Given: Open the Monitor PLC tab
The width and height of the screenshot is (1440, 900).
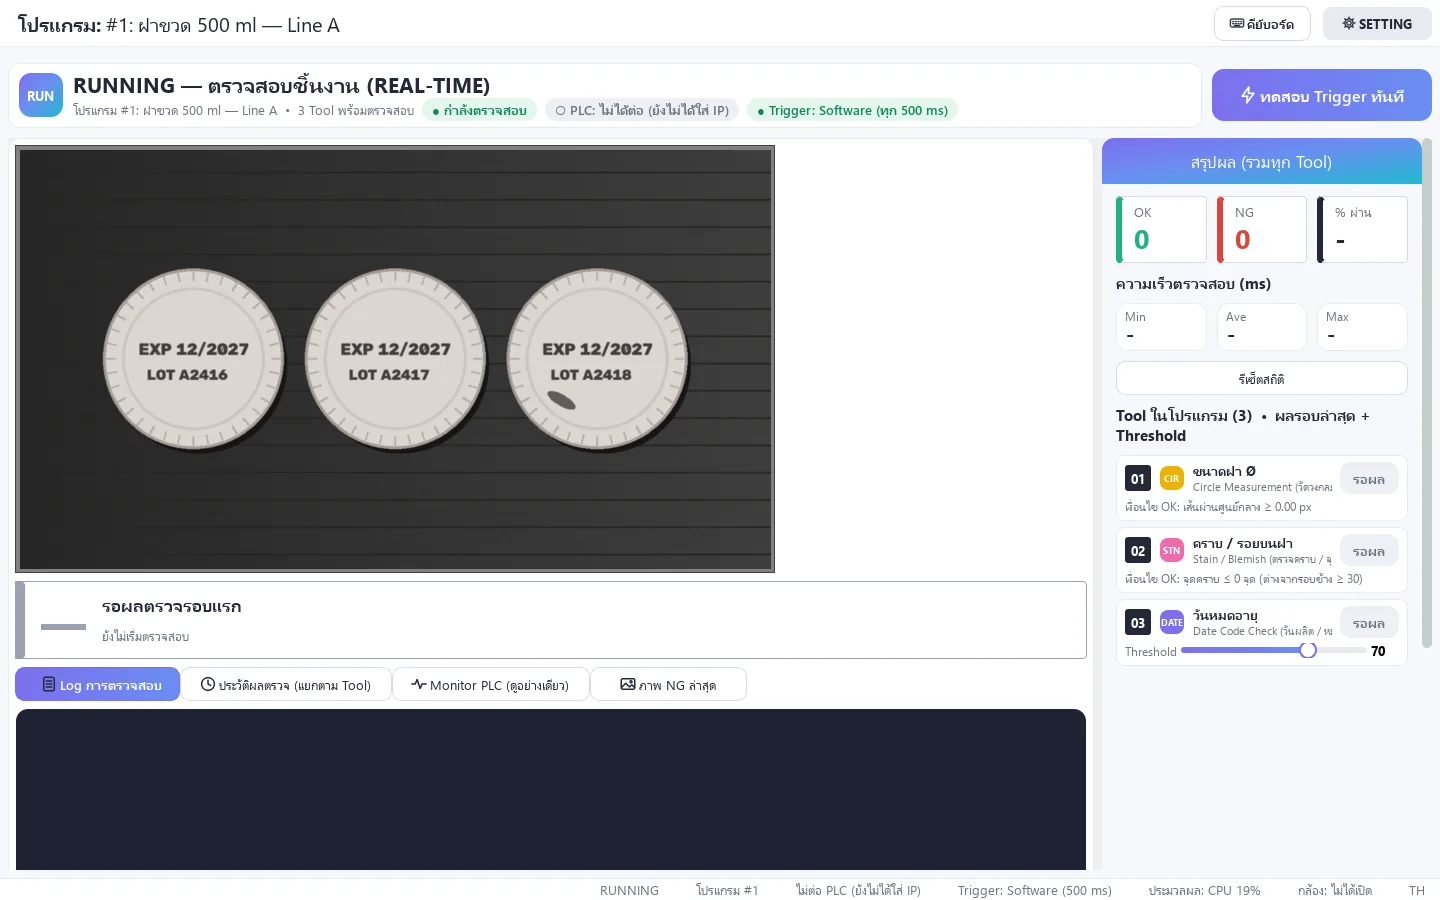Looking at the screenshot, I should (x=490, y=685).
